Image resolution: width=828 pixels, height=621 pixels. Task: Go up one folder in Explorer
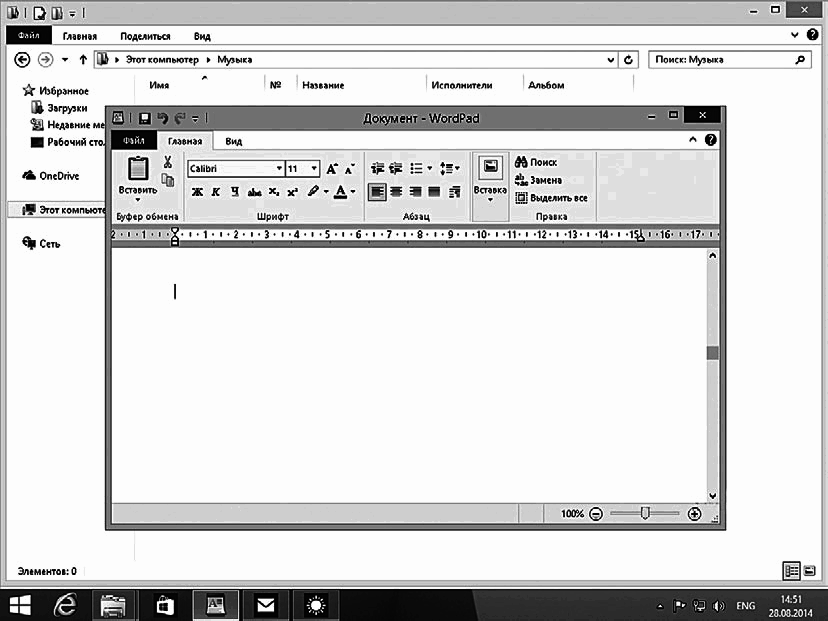(83, 60)
